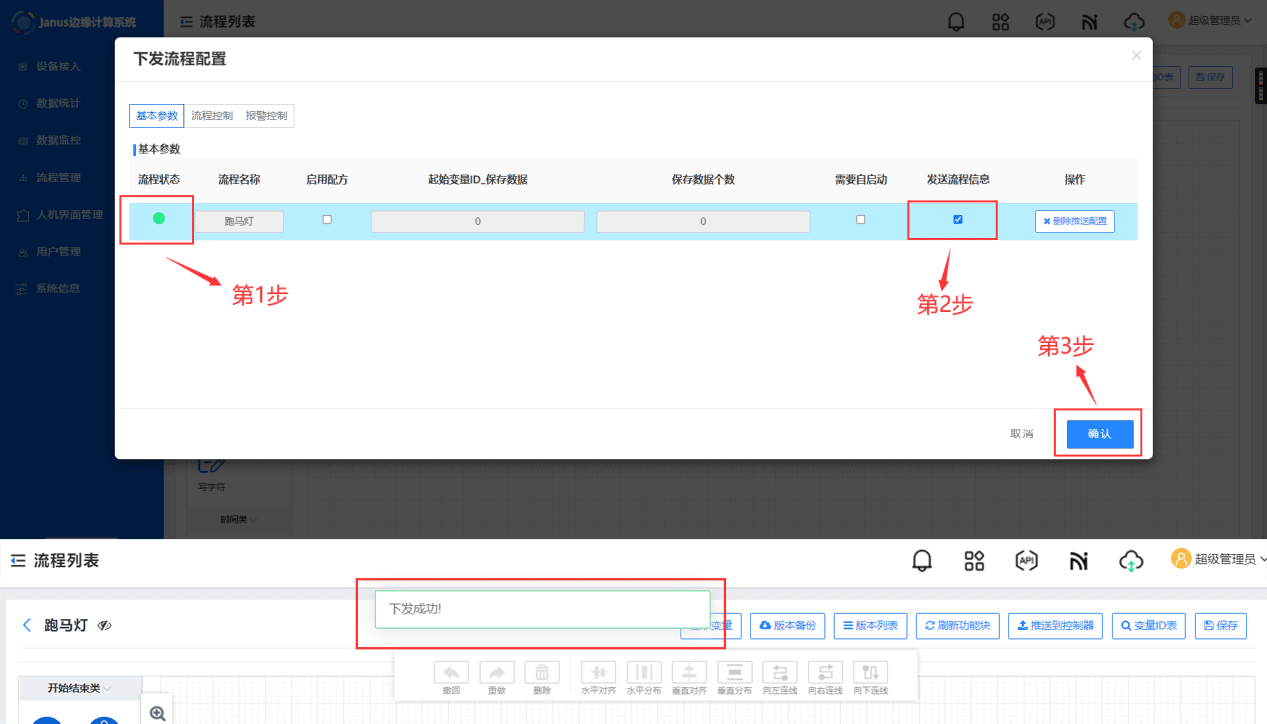This screenshot has width=1267, height=724.
Task: Uncheck the 发送流程信息 checkbox
Action: point(958,220)
